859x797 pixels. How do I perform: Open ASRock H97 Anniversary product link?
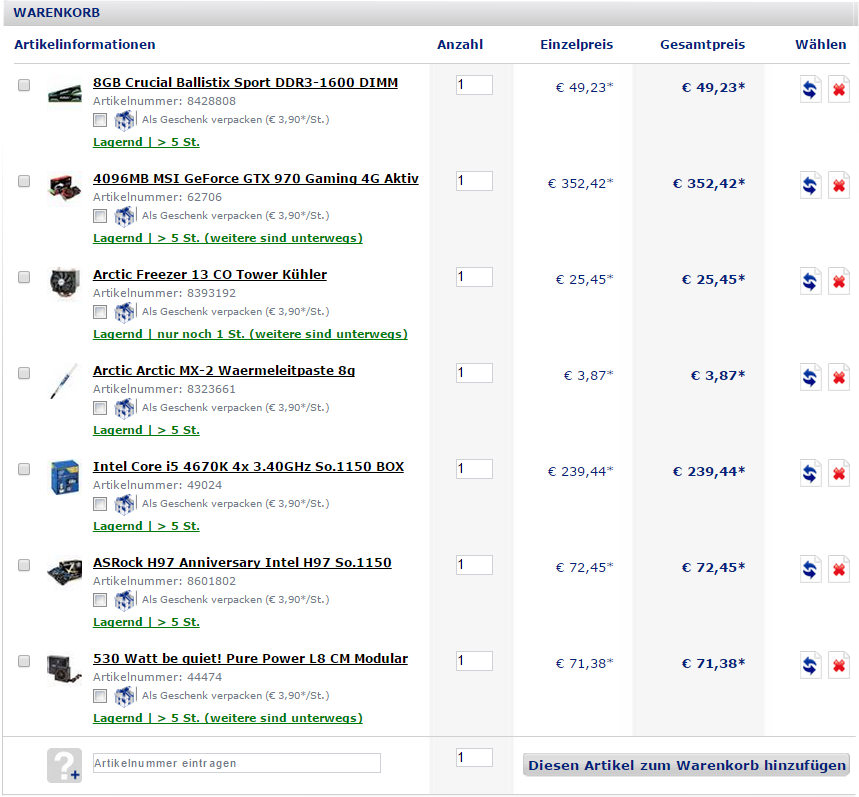pos(242,563)
